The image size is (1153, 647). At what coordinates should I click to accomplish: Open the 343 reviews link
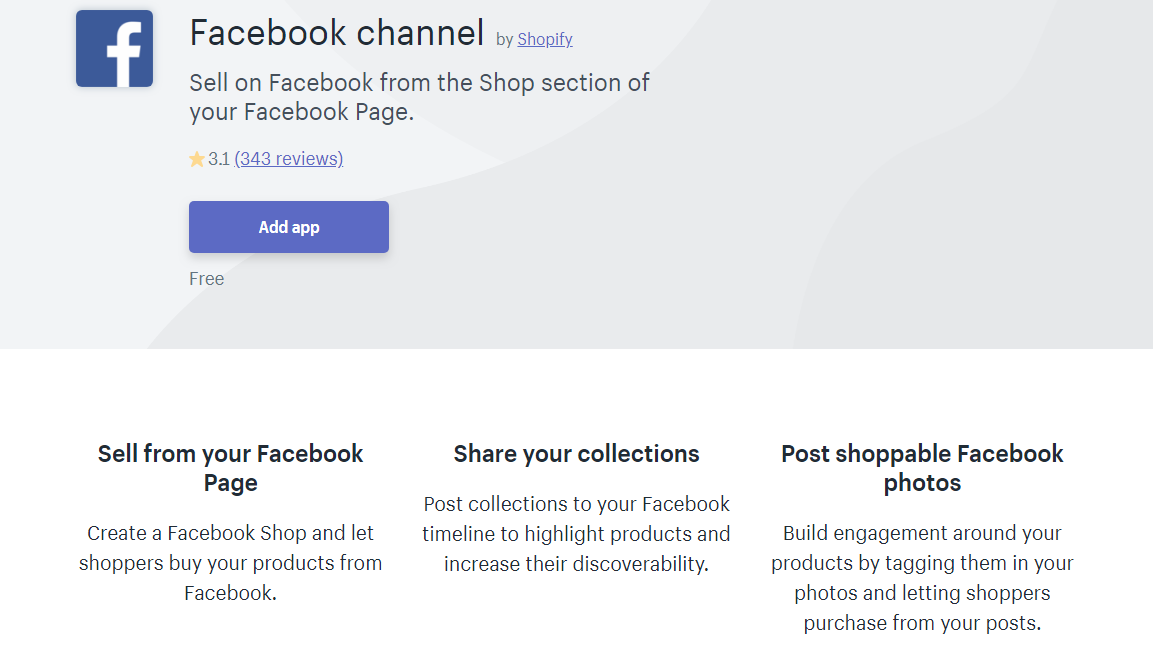(289, 159)
